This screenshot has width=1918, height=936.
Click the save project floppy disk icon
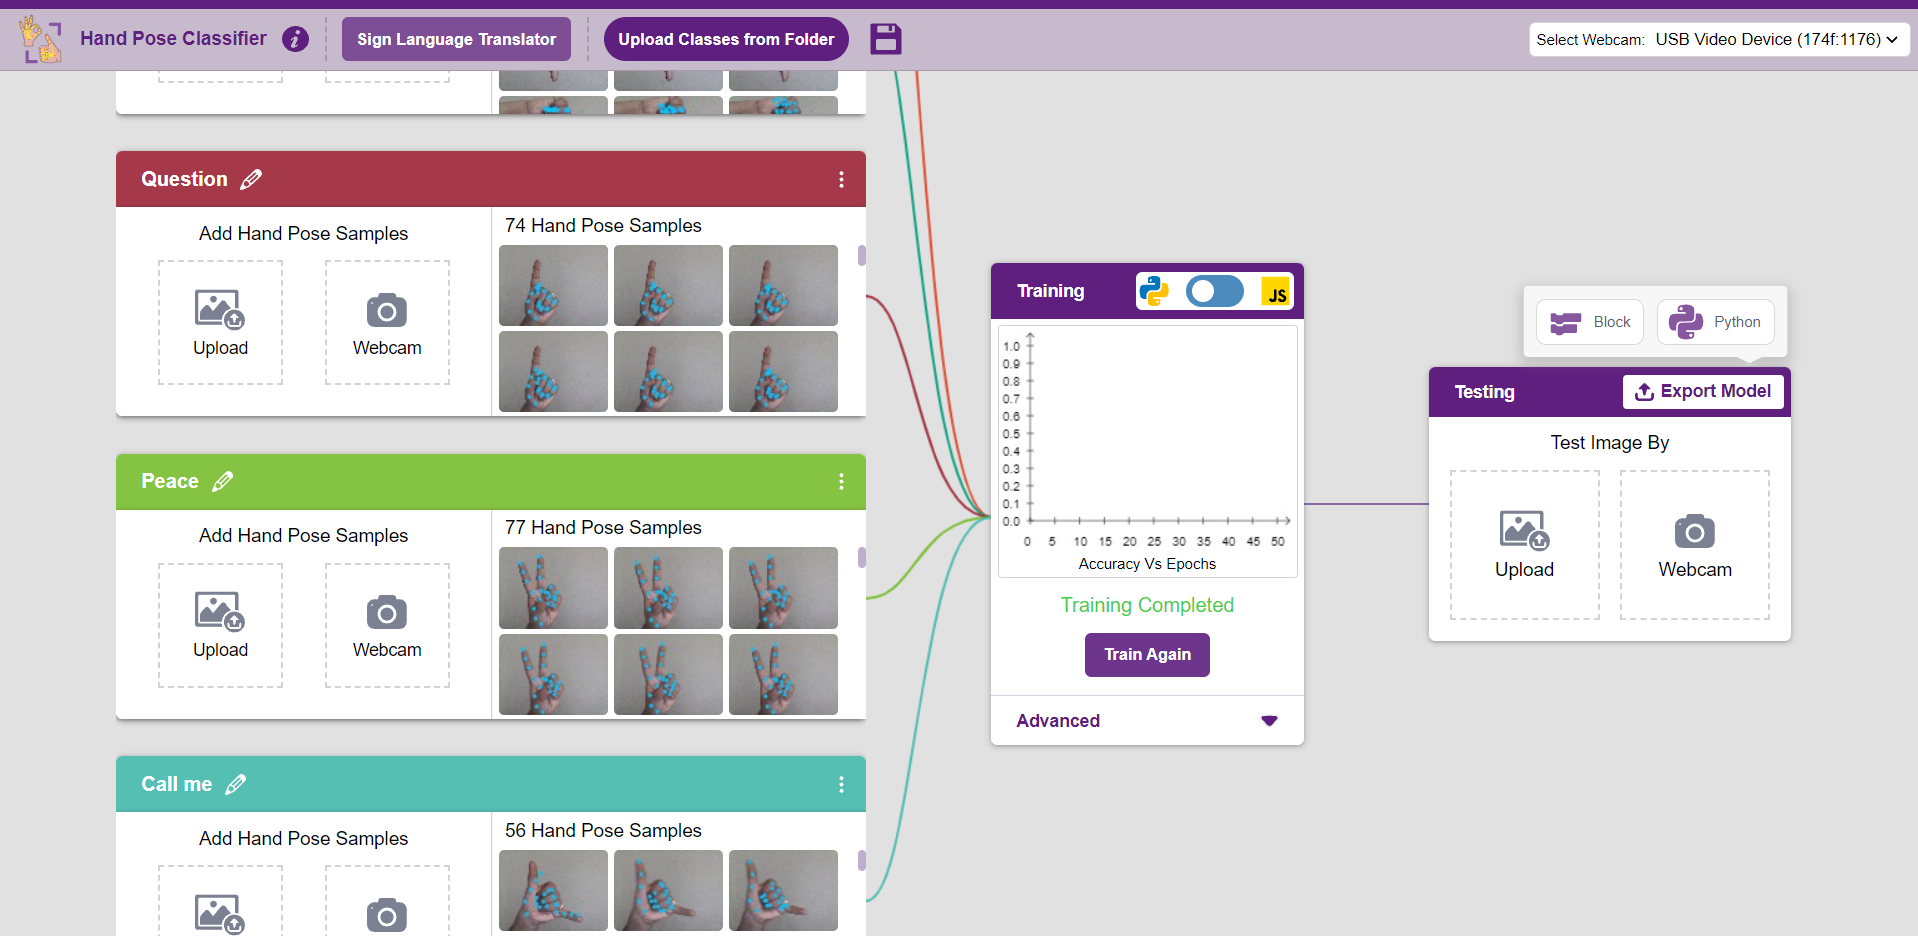[885, 39]
